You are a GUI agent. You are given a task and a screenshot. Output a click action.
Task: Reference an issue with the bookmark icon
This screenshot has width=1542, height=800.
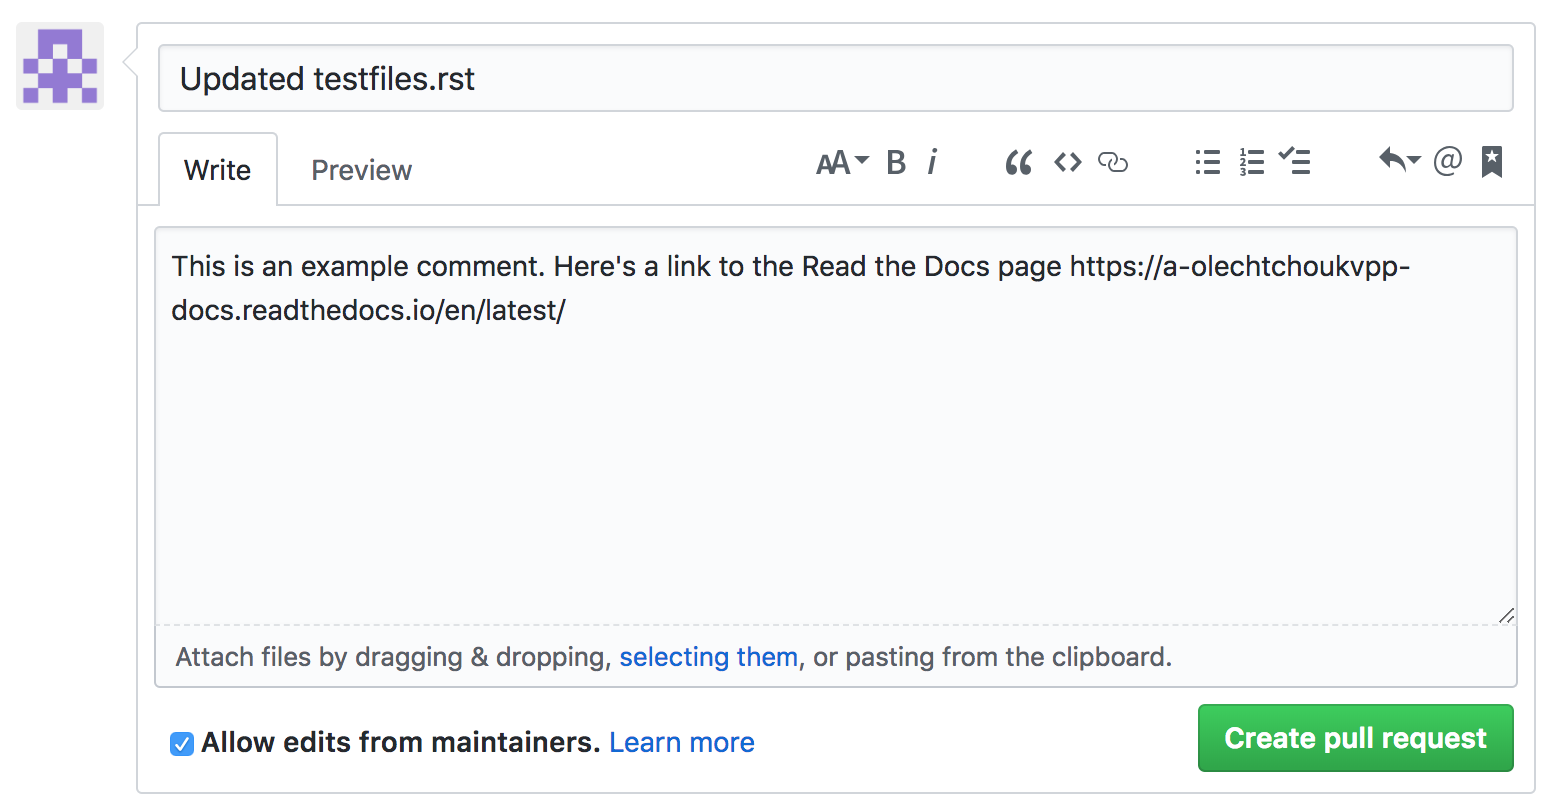click(1491, 161)
